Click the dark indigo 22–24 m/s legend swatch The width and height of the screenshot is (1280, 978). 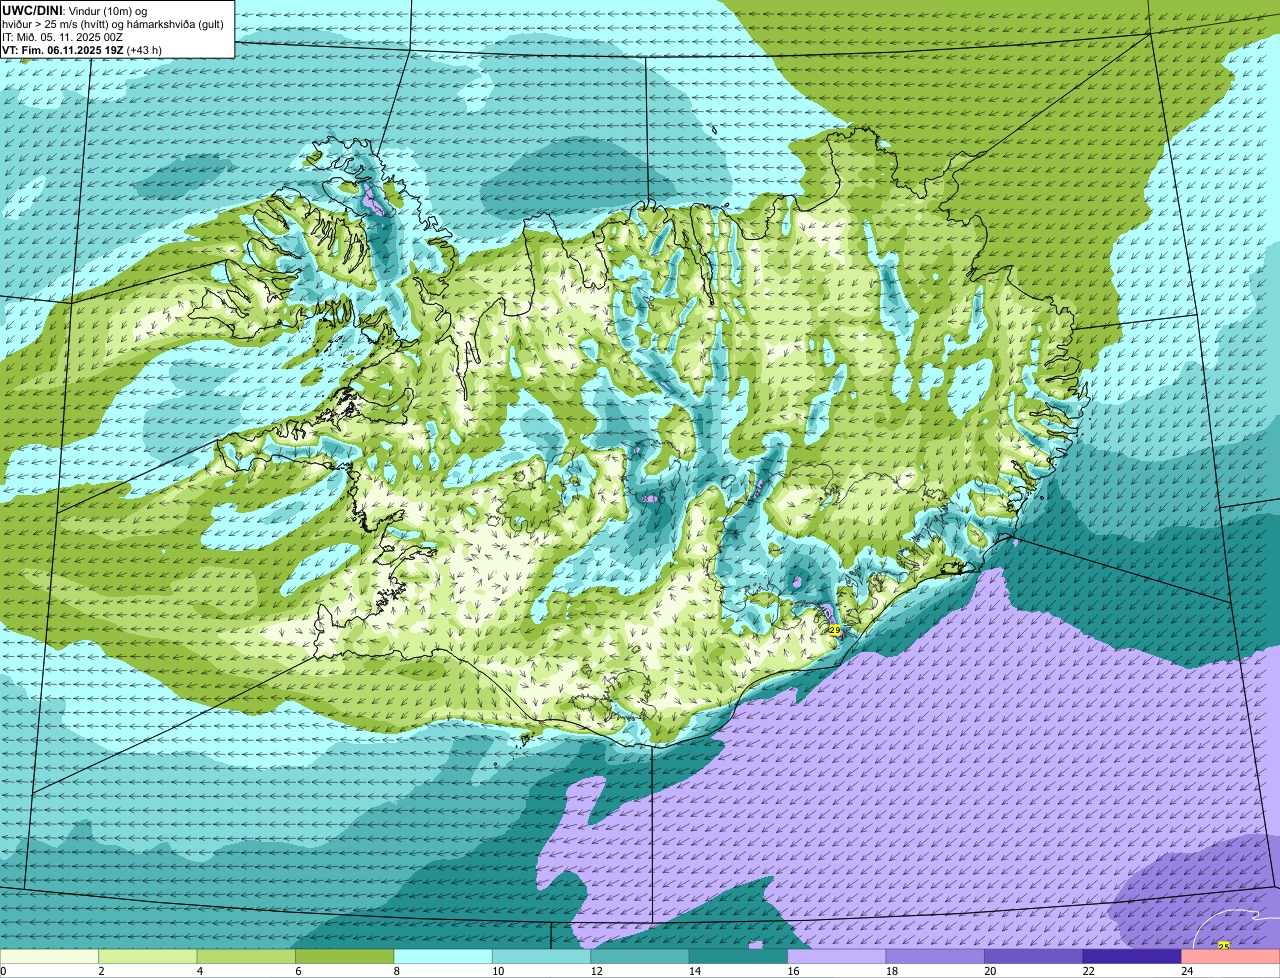(1132, 956)
